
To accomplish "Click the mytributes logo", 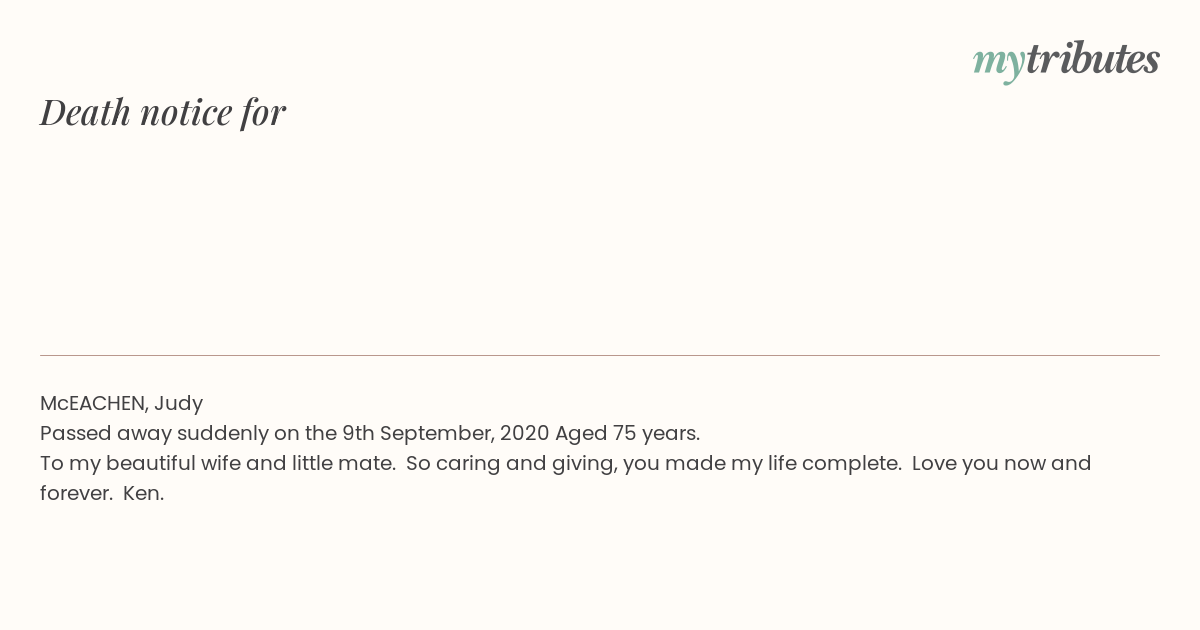I will (x=1066, y=60).
